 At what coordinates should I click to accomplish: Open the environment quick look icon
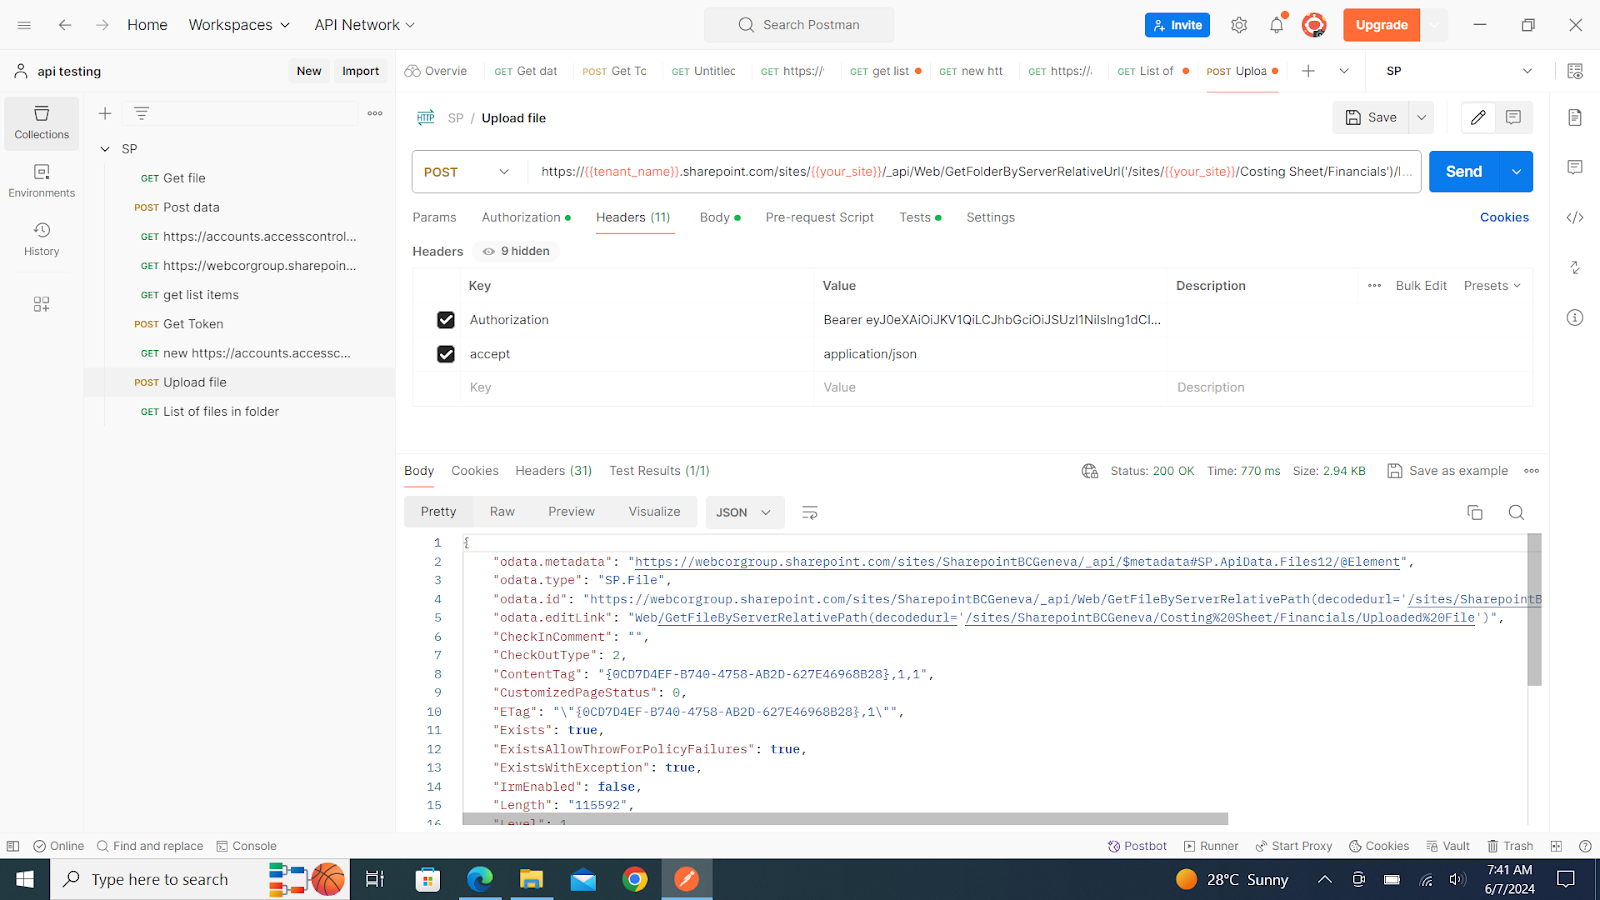pyautogui.click(x=1575, y=71)
